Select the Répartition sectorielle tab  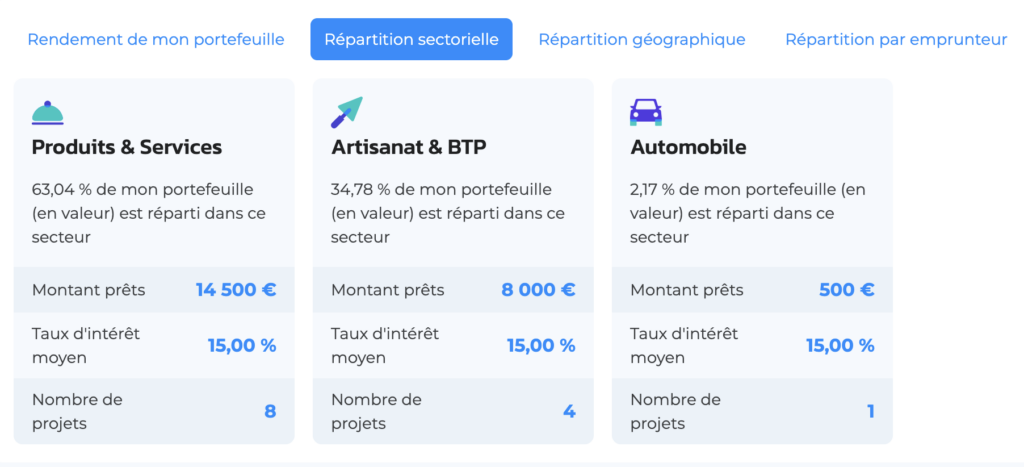(411, 40)
